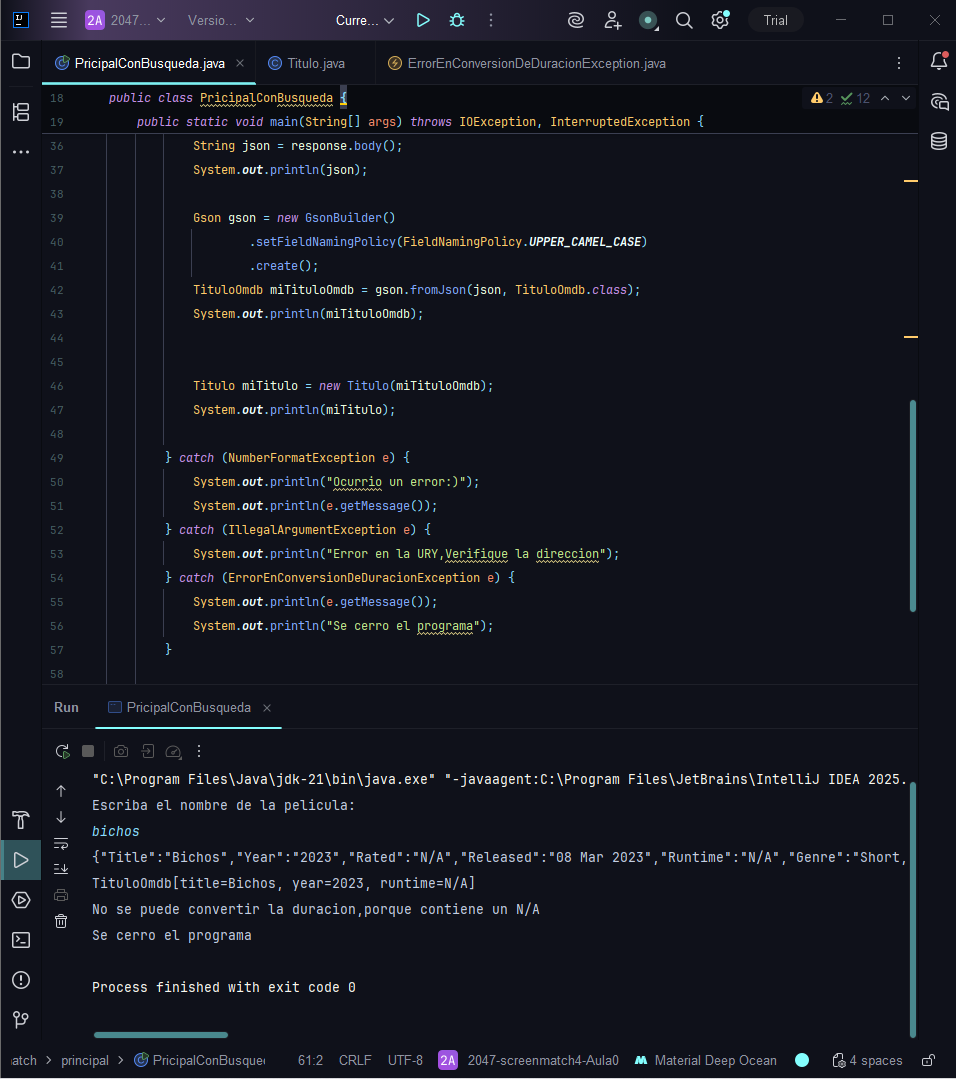The height and width of the screenshot is (1079, 956).
Task: Open the Services tool window
Action: pyautogui.click(x=21, y=899)
